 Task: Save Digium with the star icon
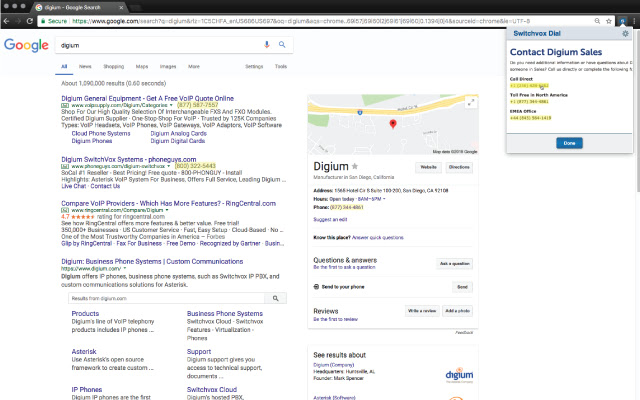tap(355, 166)
